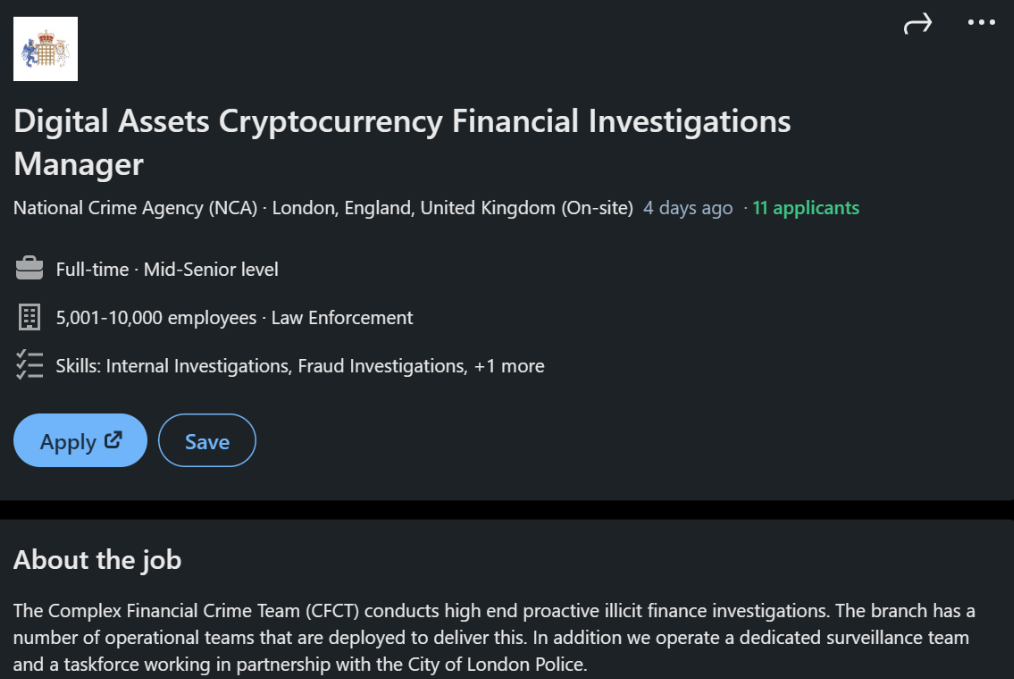Image resolution: width=1014 pixels, height=679 pixels.
Task: Click the '5,001-10,000 employees · Law Enforcement' line
Action: click(234, 318)
